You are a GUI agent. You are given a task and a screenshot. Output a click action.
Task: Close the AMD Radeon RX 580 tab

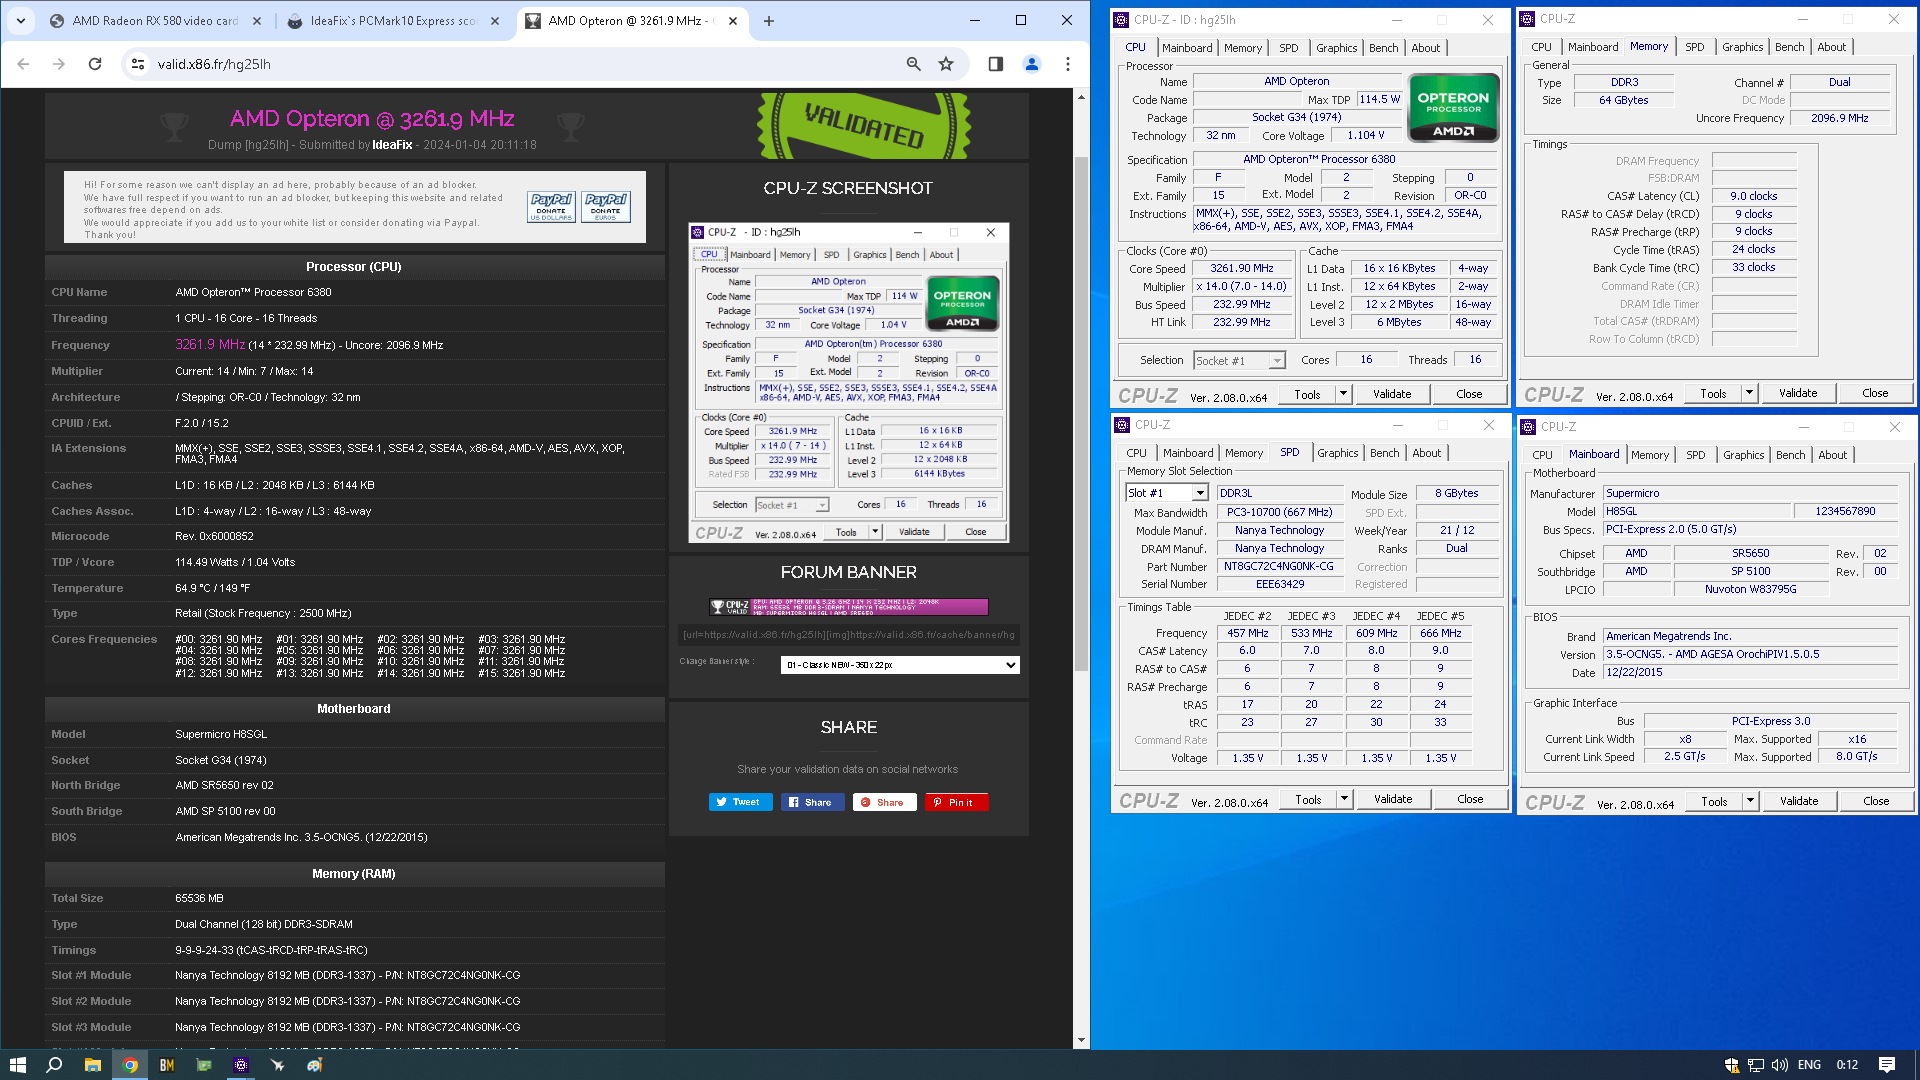click(257, 20)
